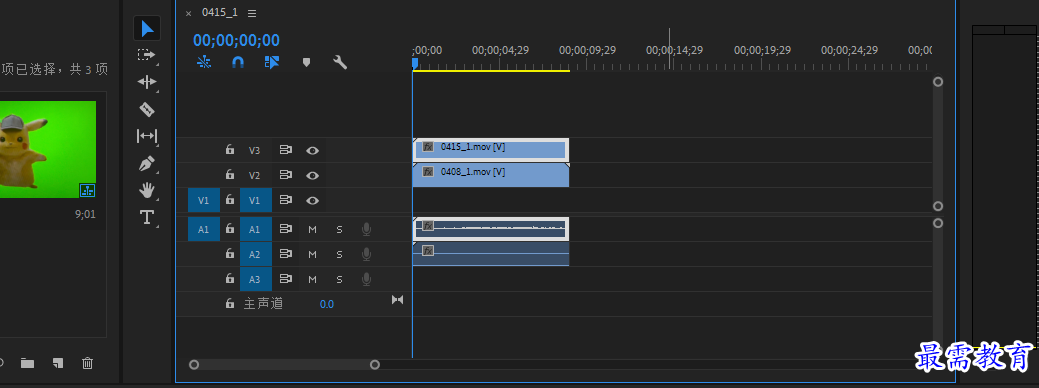Toggle sync lock on A2
Screen dimensions: 1039x388
click(x=286, y=254)
